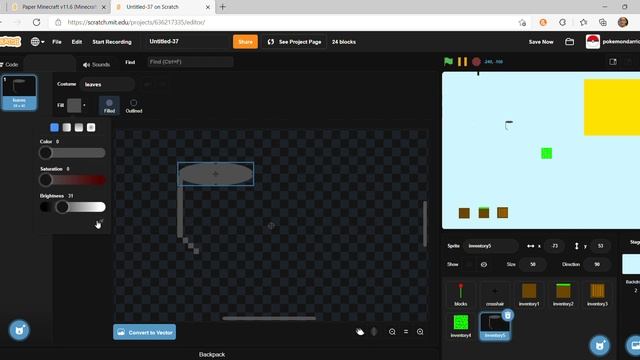640x360 pixels.
Task: Click Convert to Vector
Action: 144,332
